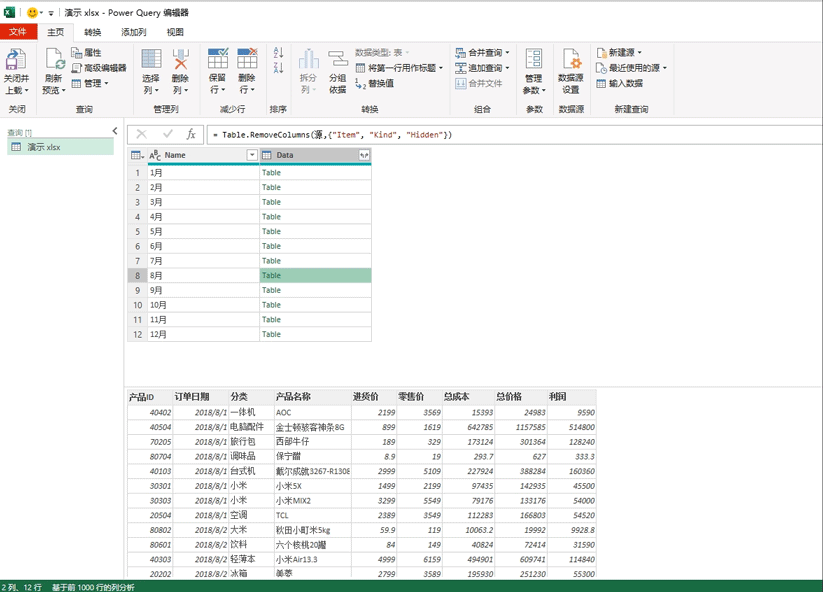Click the Group By (分组依据) icon
This screenshot has width=823, height=592.
337,59
